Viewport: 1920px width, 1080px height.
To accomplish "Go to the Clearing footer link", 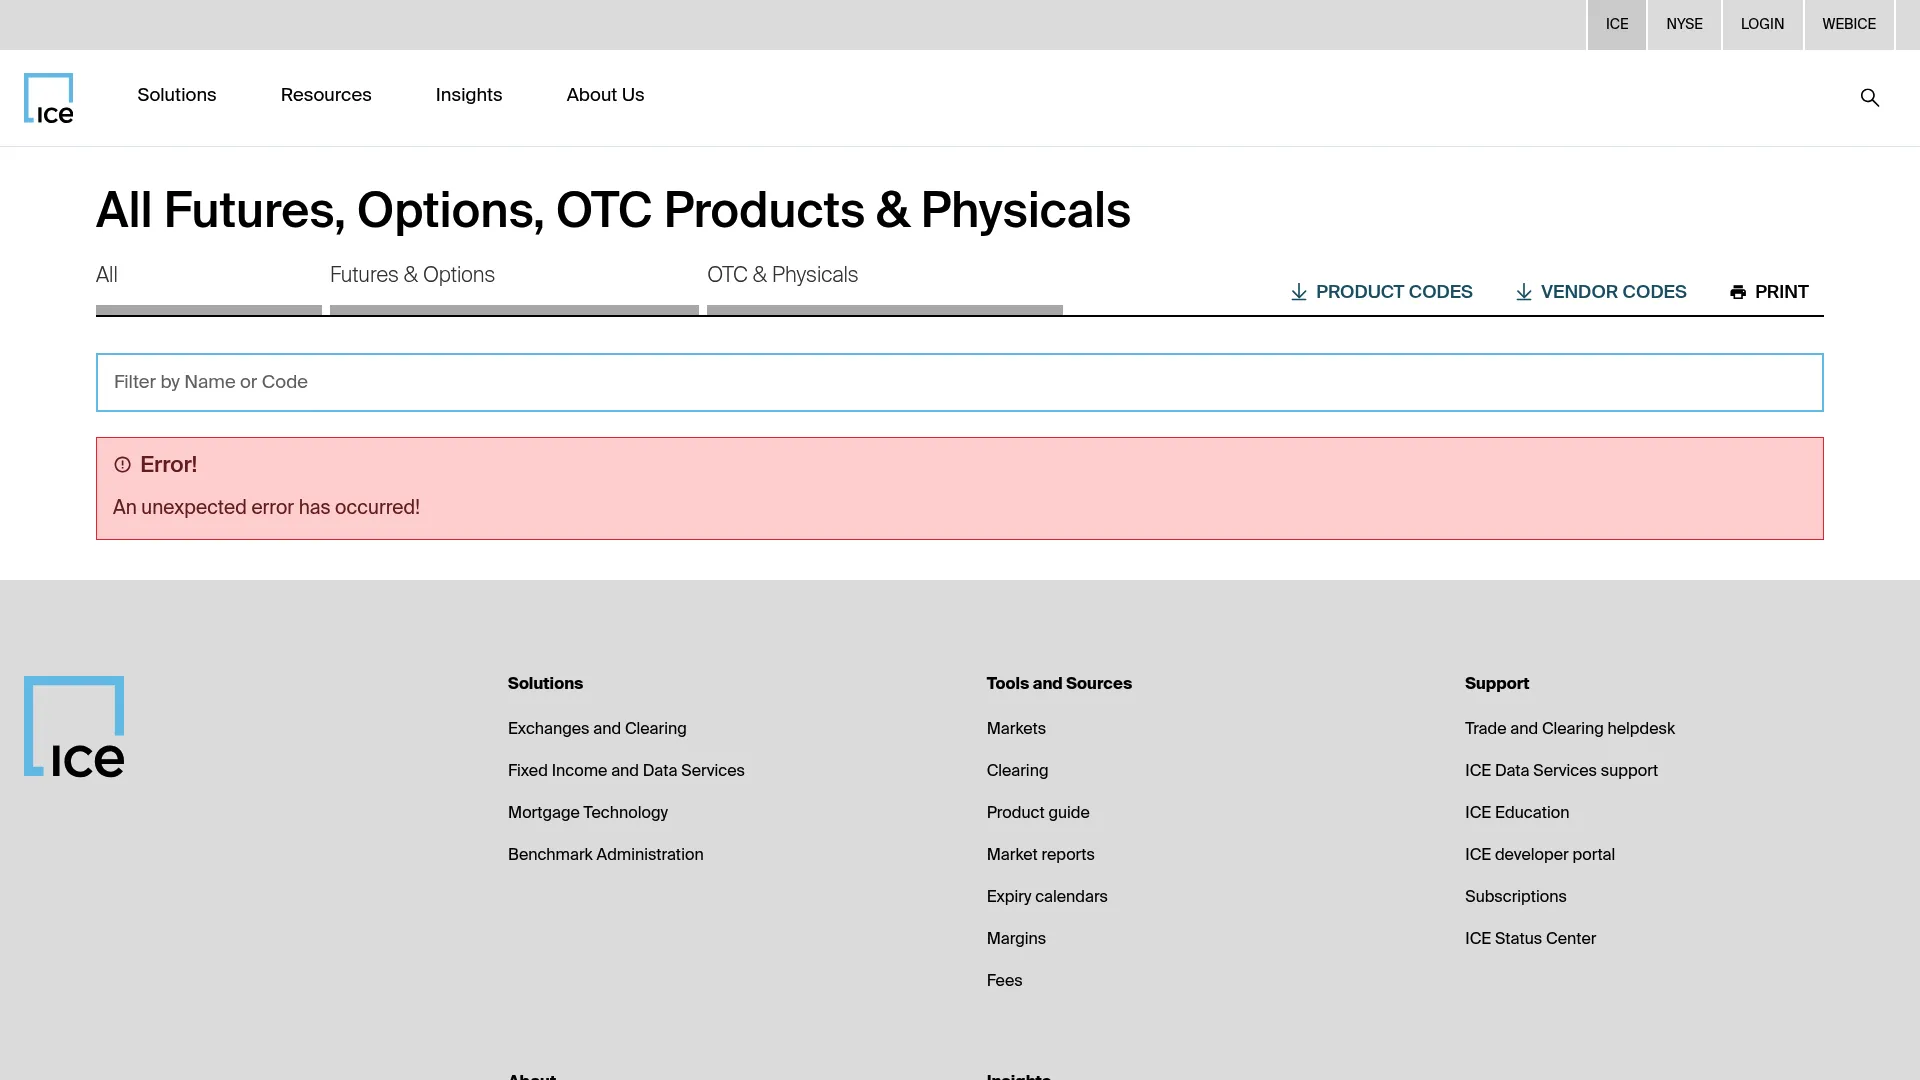I will [1017, 771].
